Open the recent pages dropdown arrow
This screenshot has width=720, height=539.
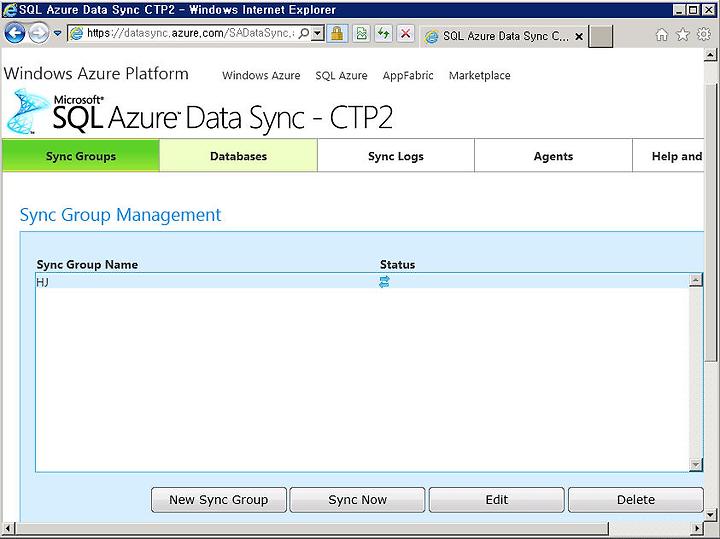[57, 34]
